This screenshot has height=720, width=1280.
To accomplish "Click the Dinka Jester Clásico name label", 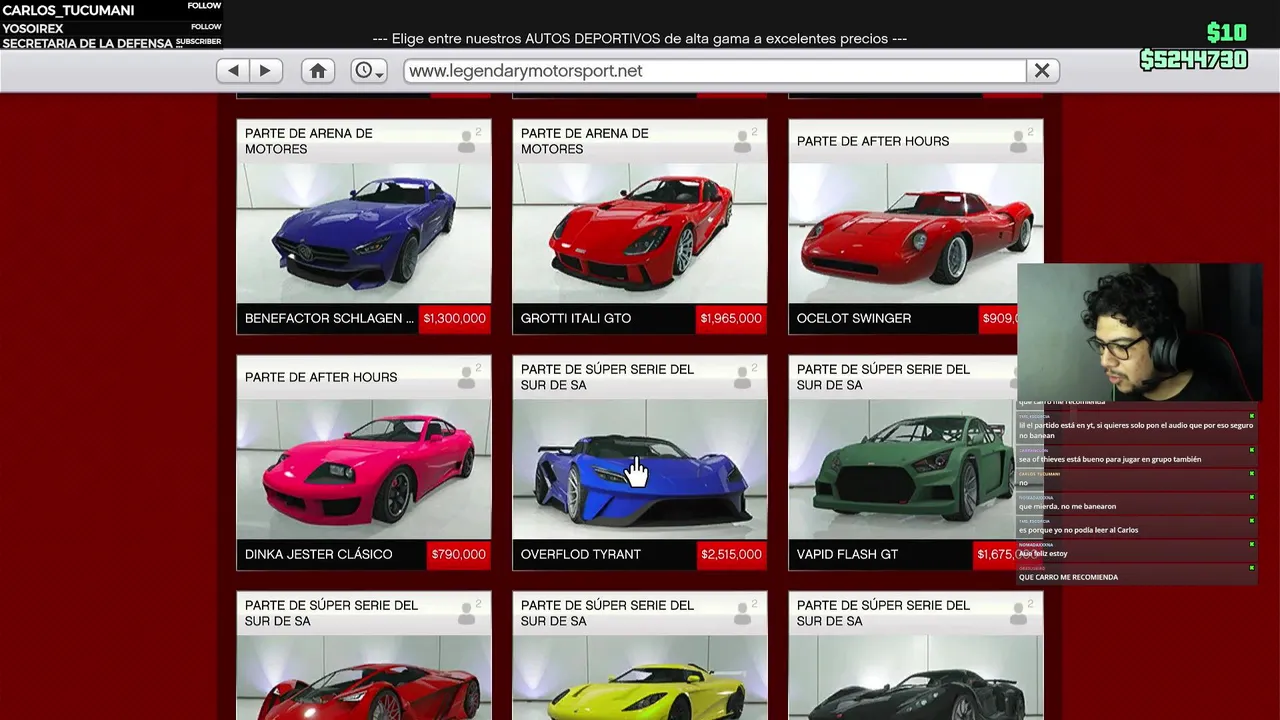I will click(x=318, y=555).
